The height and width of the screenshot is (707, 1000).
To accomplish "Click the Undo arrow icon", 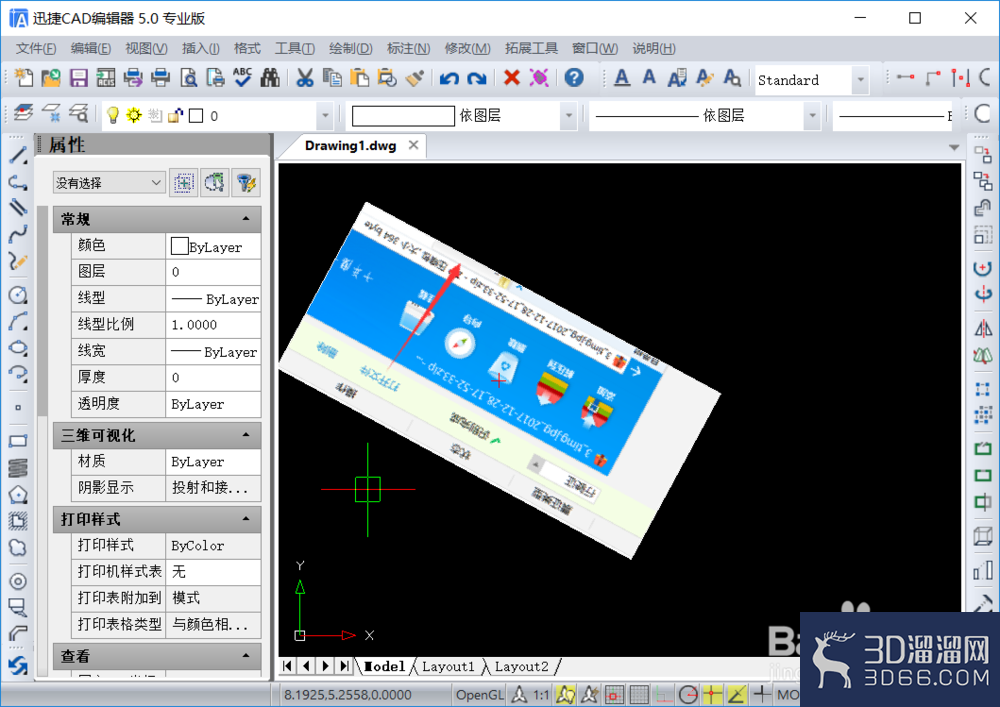I will 449,78.
